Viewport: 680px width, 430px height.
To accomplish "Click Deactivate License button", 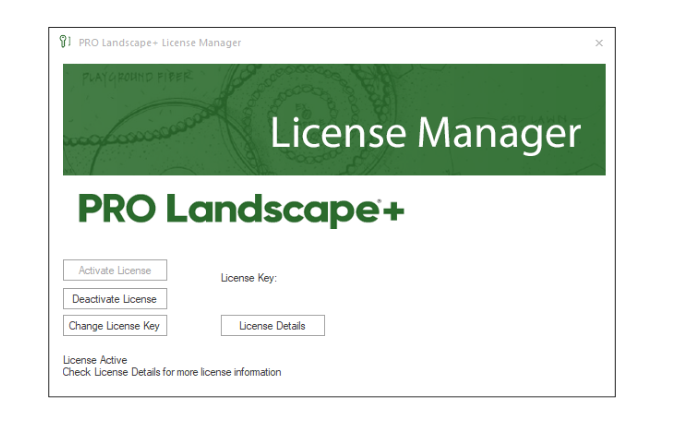I will pyautogui.click(x=115, y=299).
